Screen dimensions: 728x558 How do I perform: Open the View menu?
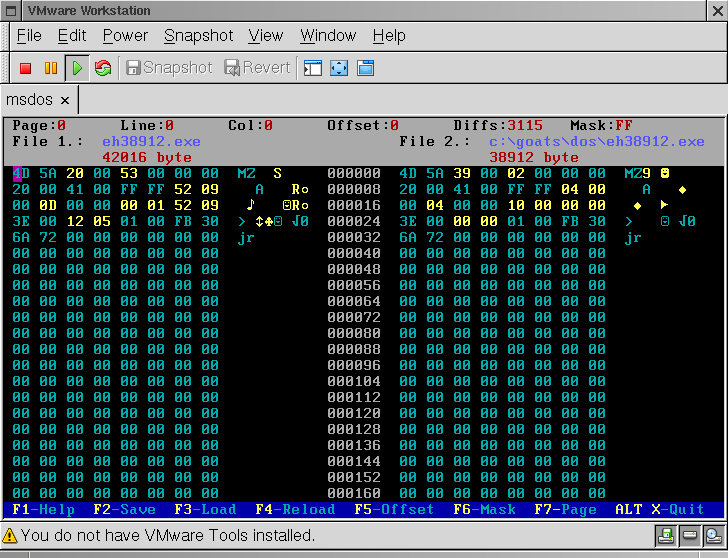click(266, 36)
